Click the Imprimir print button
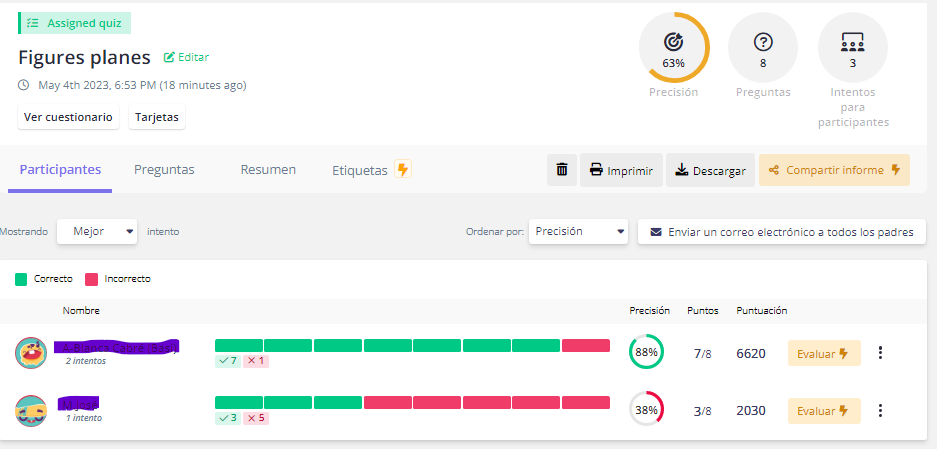The width and height of the screenshot is (937, 449). click(621, 170)
